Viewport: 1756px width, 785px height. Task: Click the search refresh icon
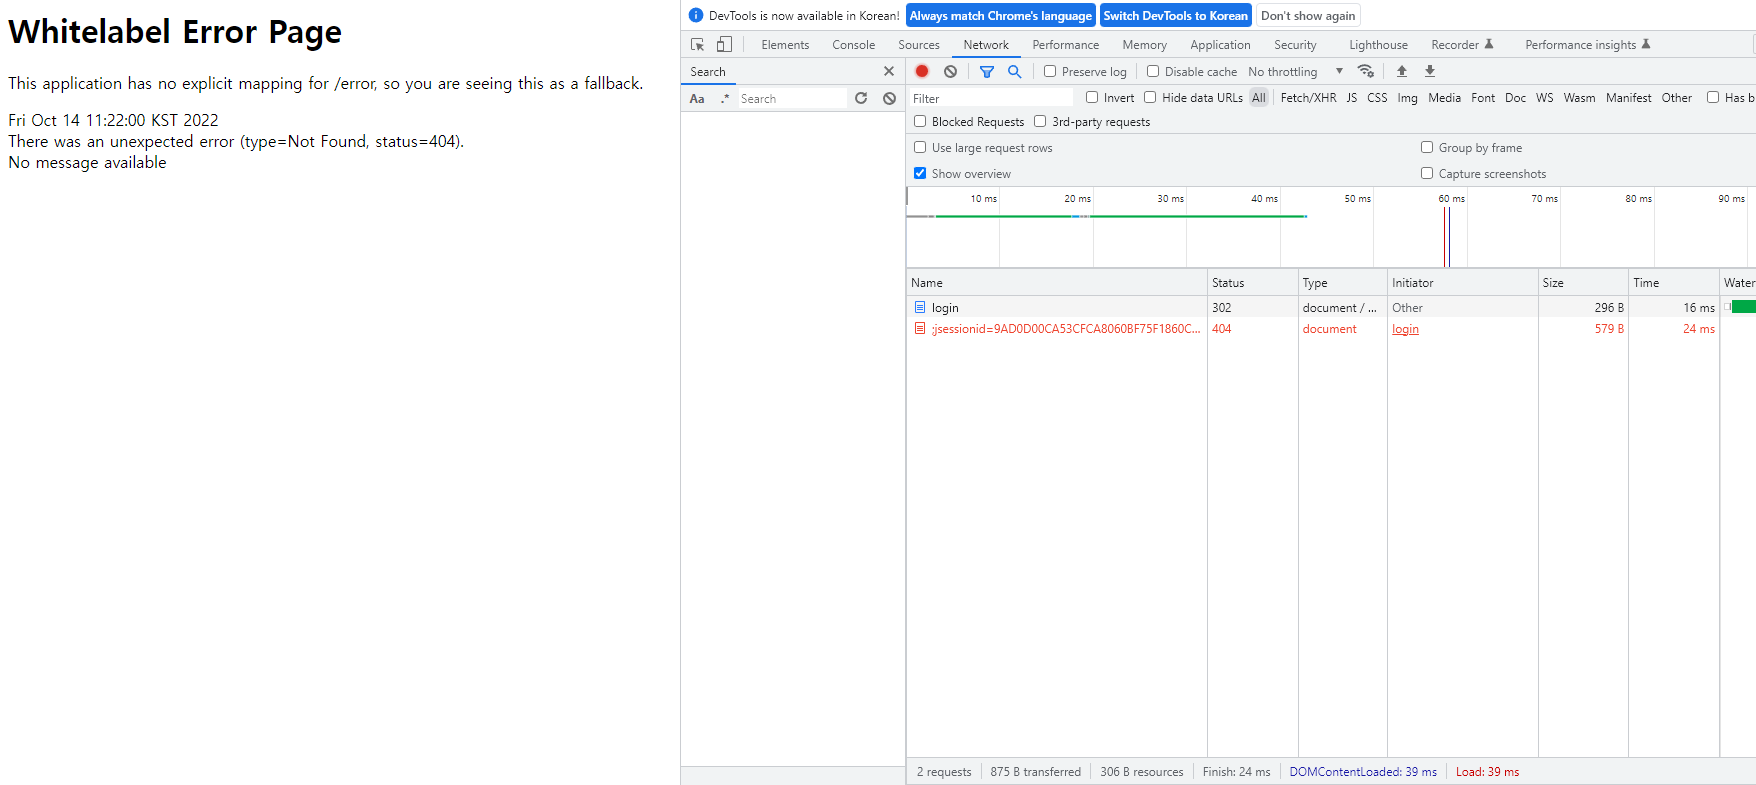point(861,98)
